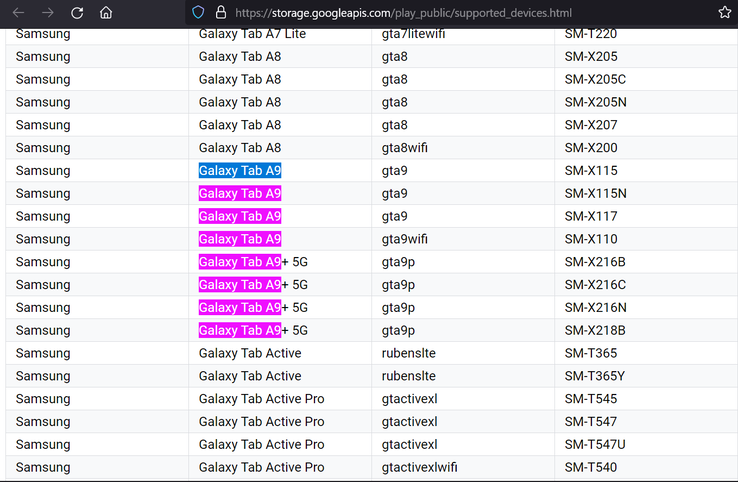This screenshot has width=738, height=482.
Task: Click model SM-T220 cell
Action: pyautogui.click(x=591, y=34)
